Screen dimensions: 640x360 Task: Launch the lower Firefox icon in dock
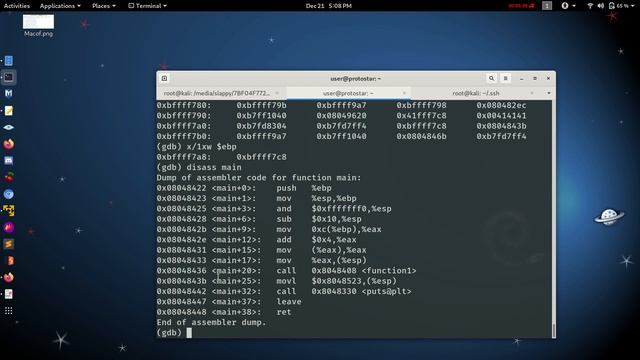click(9, 278)
